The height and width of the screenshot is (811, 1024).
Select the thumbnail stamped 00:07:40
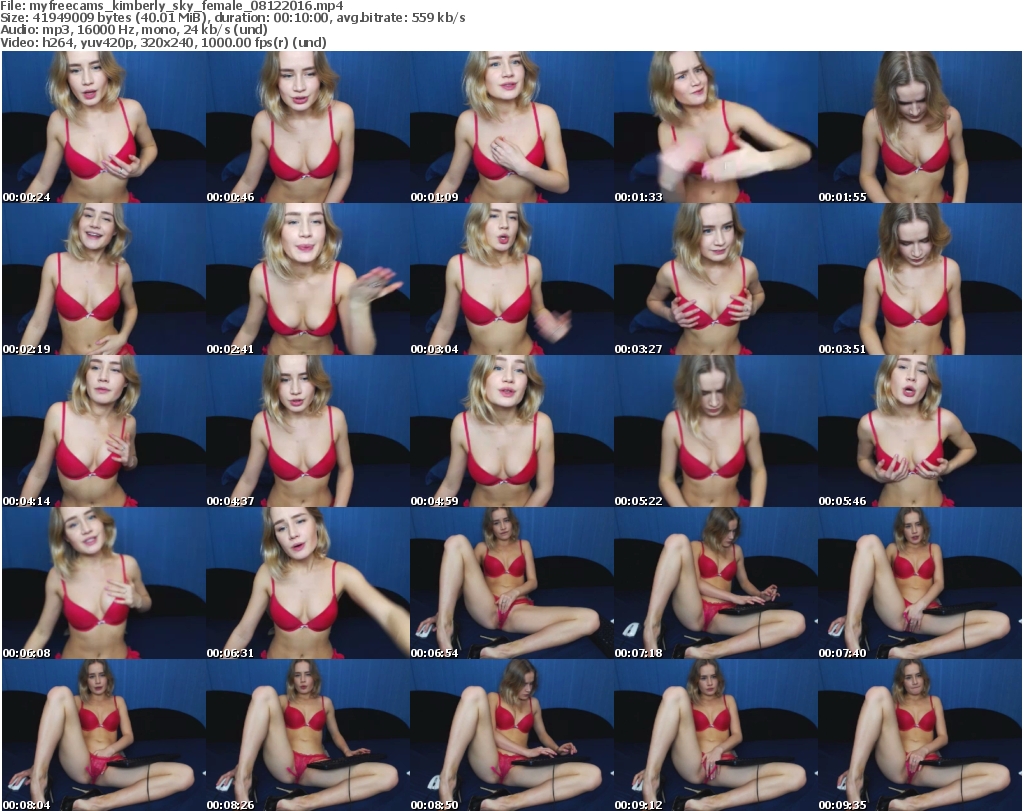[920, 584]
